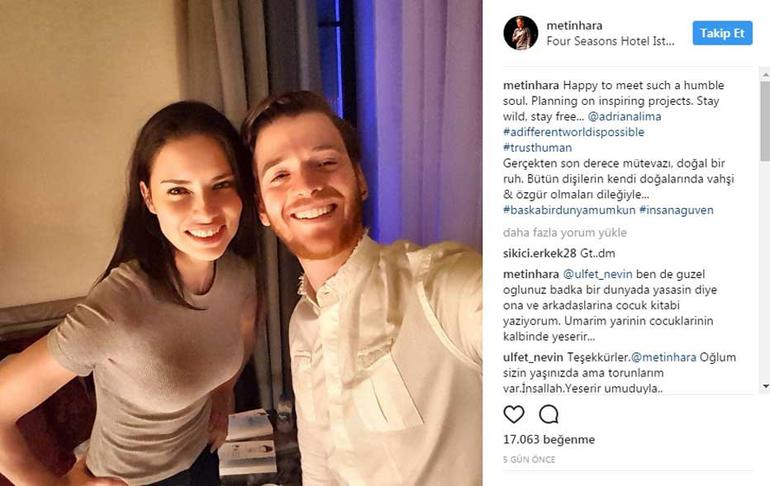Open sikici.erkek28 commenter profile
Screen dimensions: 770x486
540,253
